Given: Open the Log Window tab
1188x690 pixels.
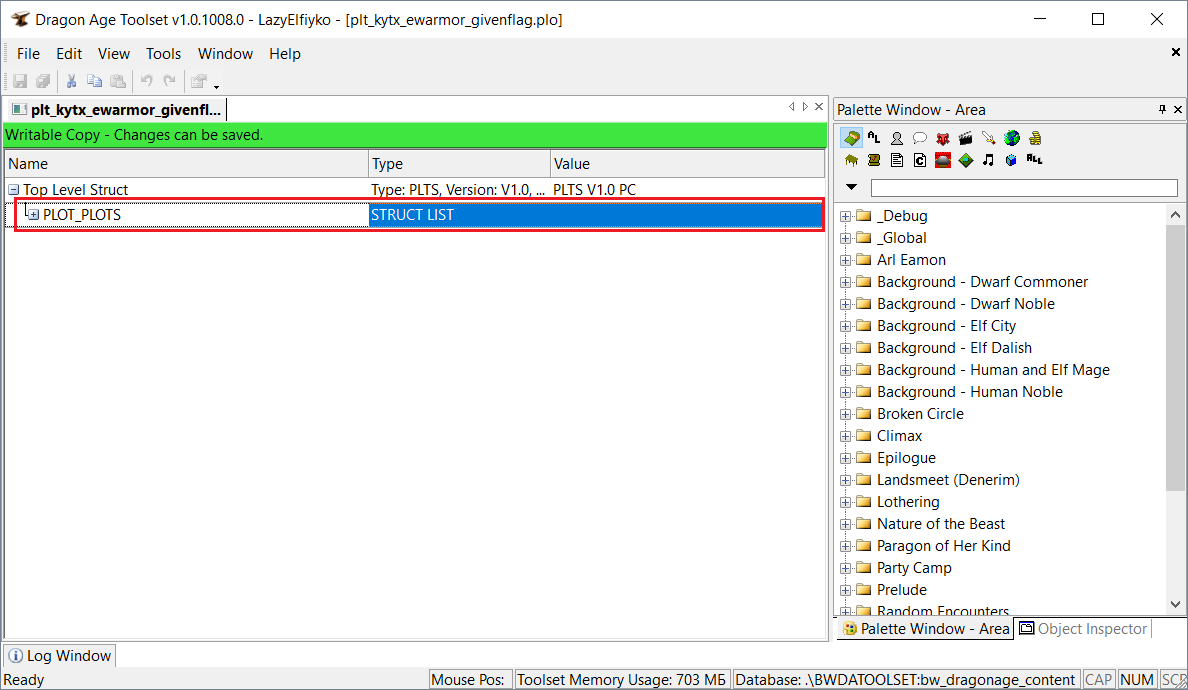Looking at the screenshot, I should (x=60, y=656).
